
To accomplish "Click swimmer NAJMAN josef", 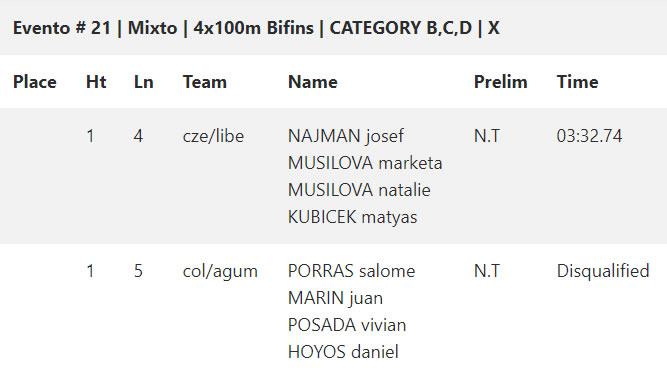I will [345, 136].
